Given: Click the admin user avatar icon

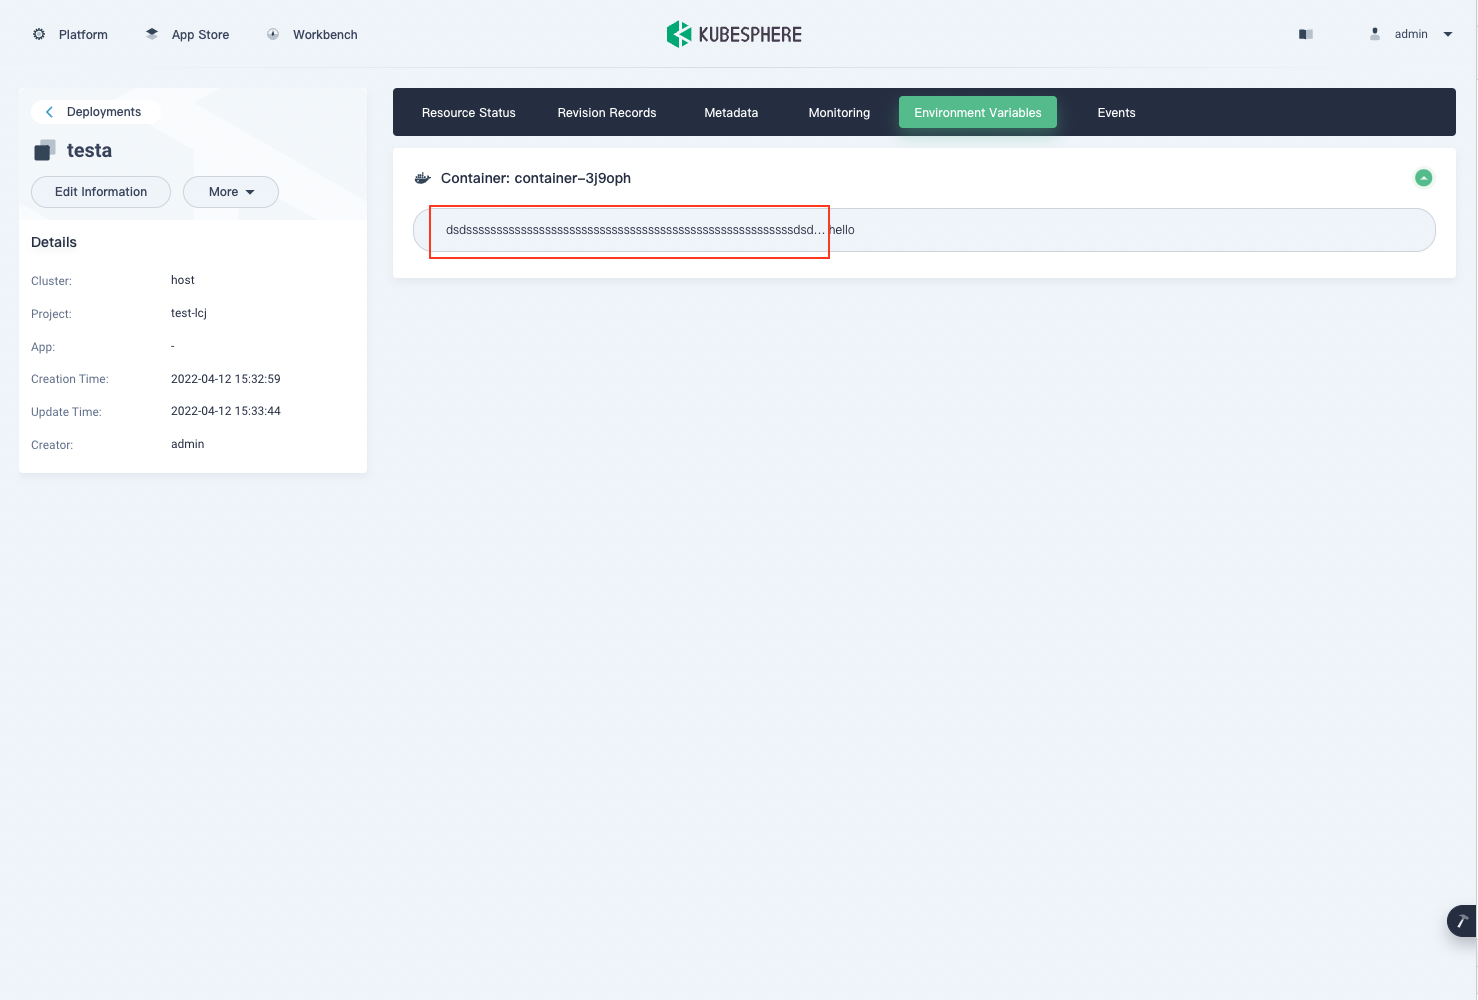Looking at the screenshot, I should click(x=1374, y=33).
